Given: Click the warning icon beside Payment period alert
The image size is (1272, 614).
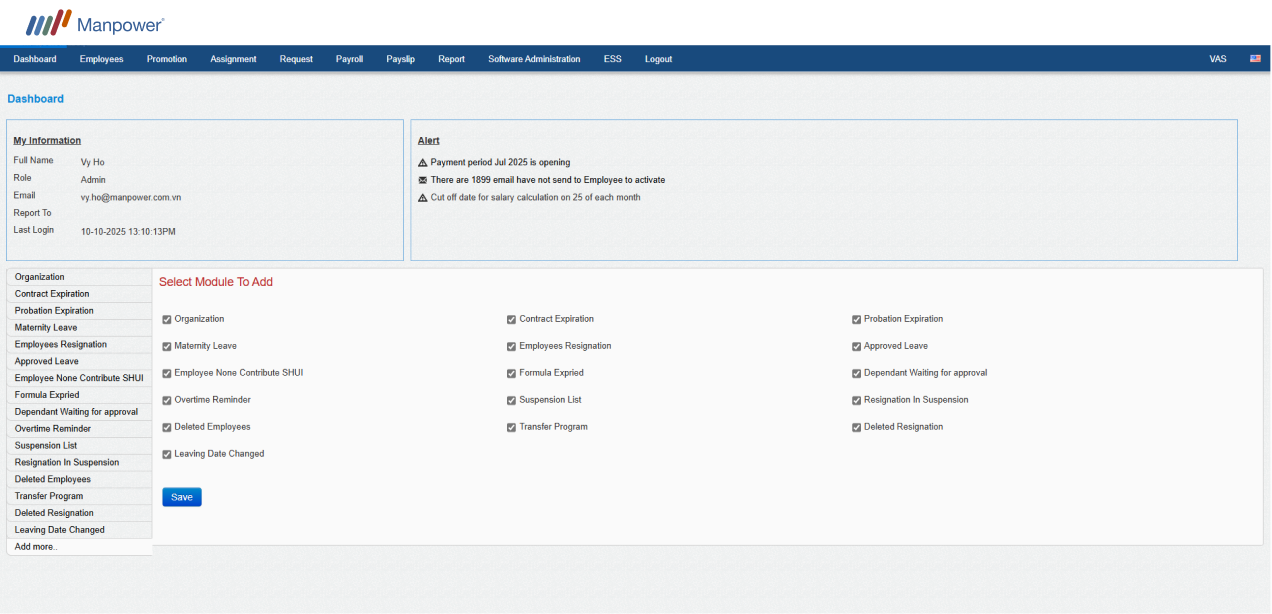Looking at the screenshot, I should [422, 162].
